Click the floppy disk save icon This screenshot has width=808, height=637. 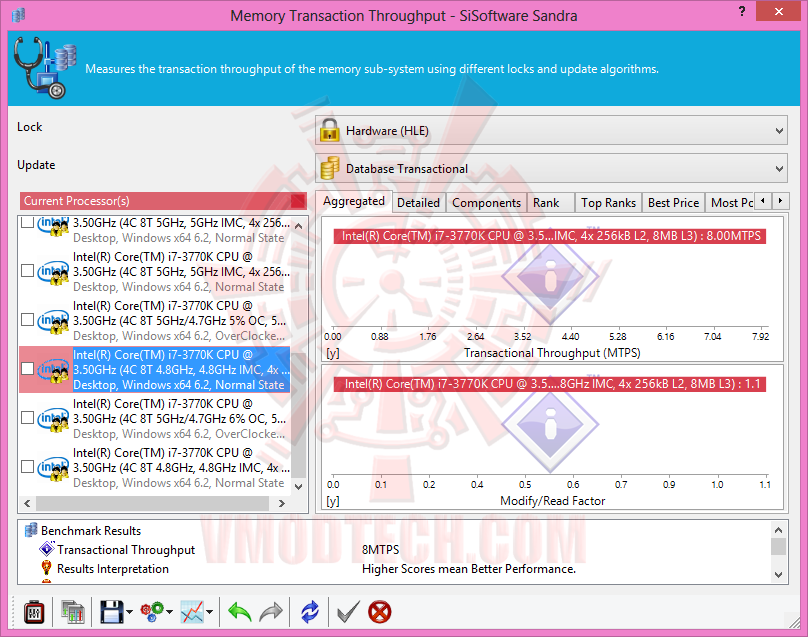111,612
